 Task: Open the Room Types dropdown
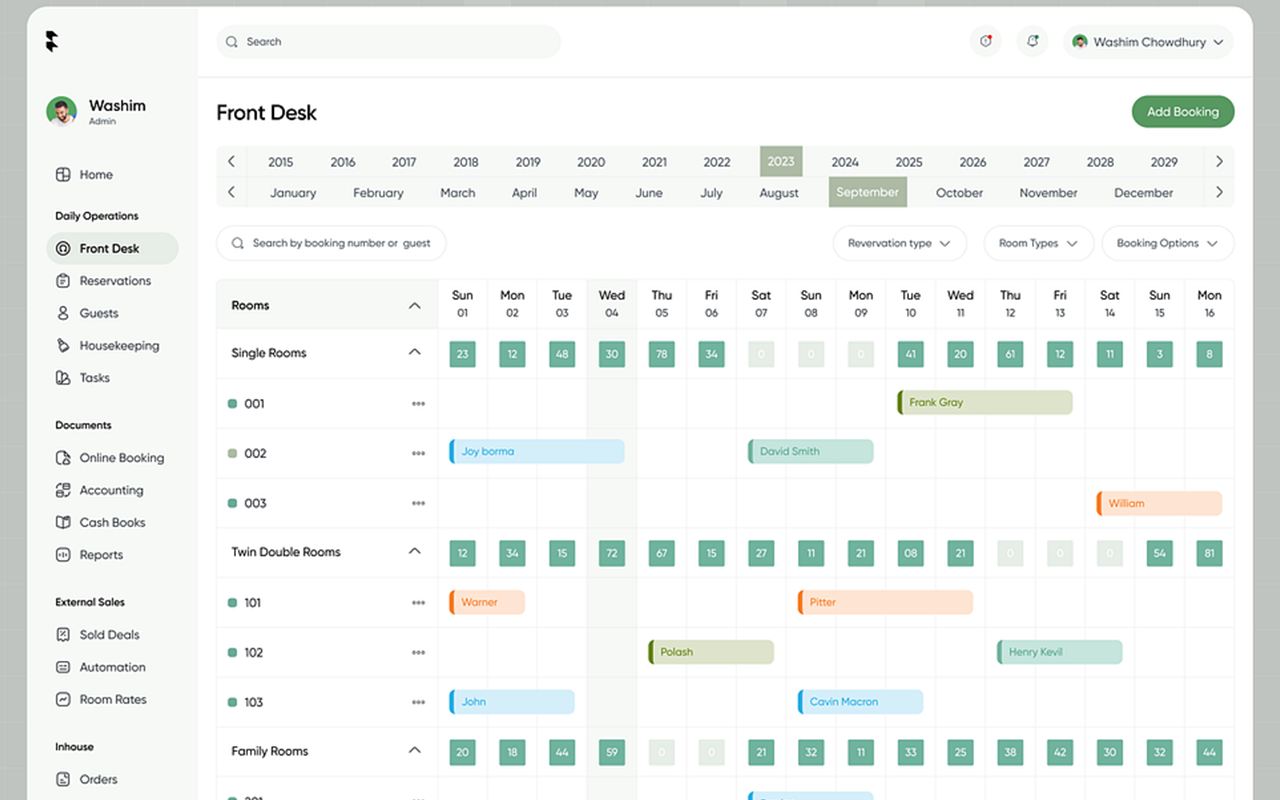[1038, 243]
